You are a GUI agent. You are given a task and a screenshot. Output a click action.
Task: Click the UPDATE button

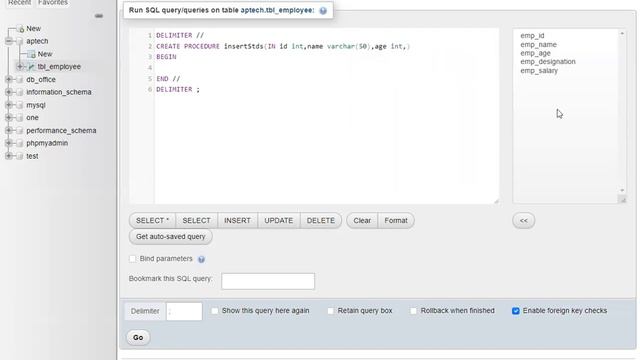(x=278, y=220)
